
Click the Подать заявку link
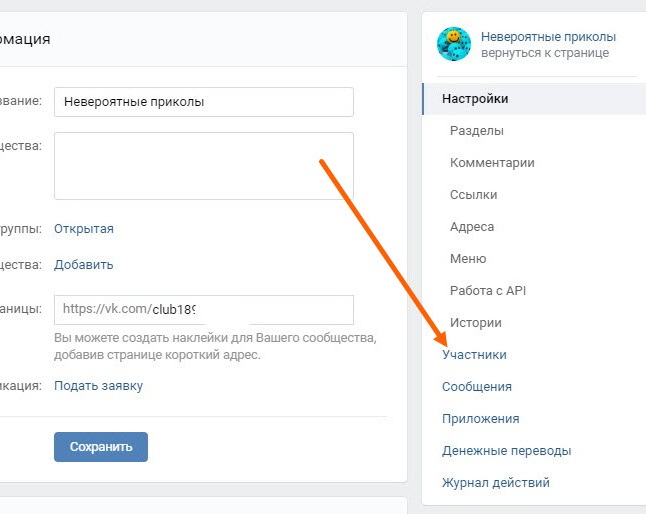(98, 386)
